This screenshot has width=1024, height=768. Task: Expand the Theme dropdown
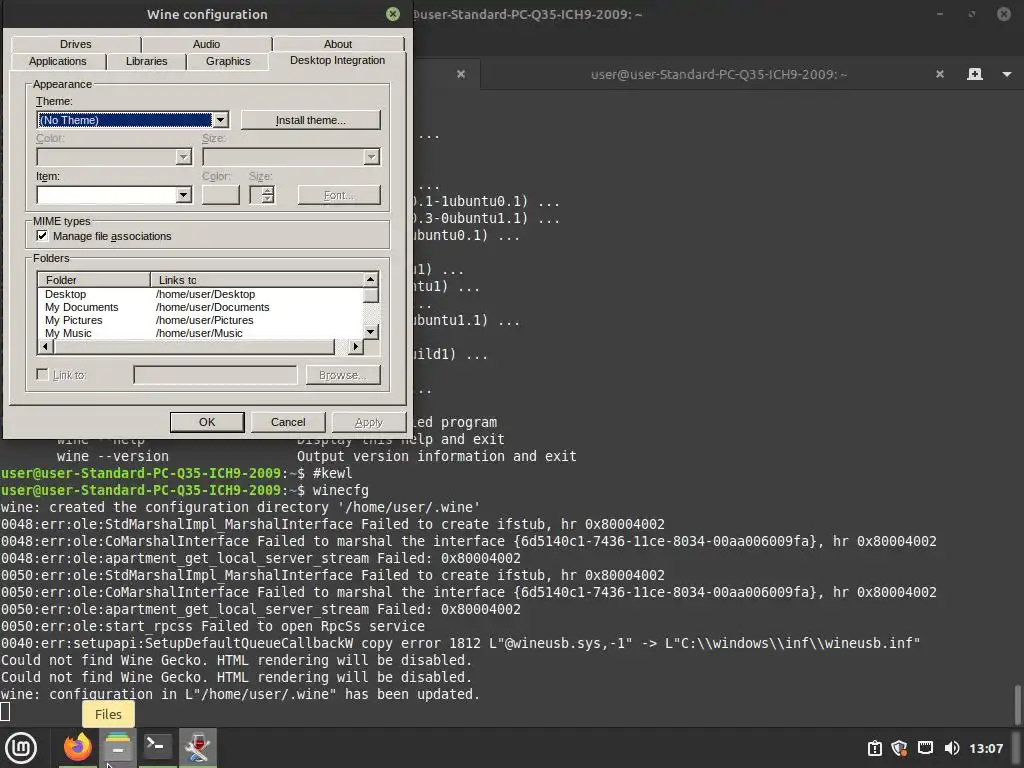(x=221, y=120)
